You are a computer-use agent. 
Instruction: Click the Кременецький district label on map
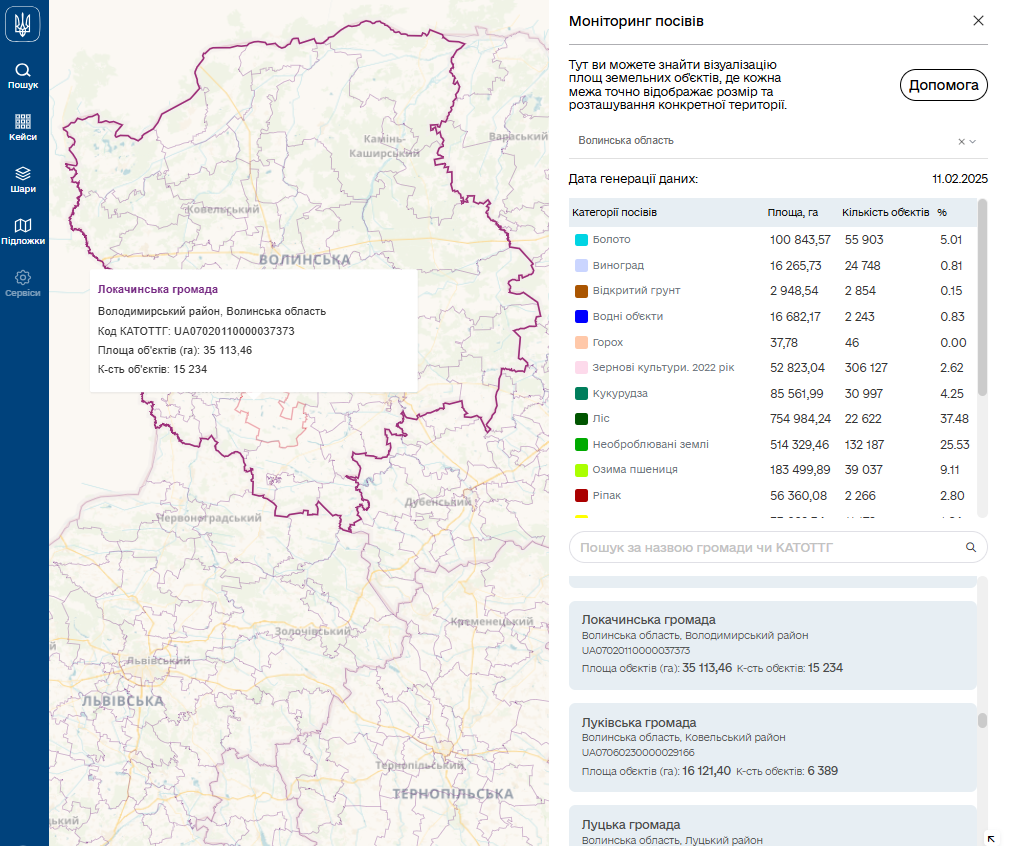pos(492,621)
